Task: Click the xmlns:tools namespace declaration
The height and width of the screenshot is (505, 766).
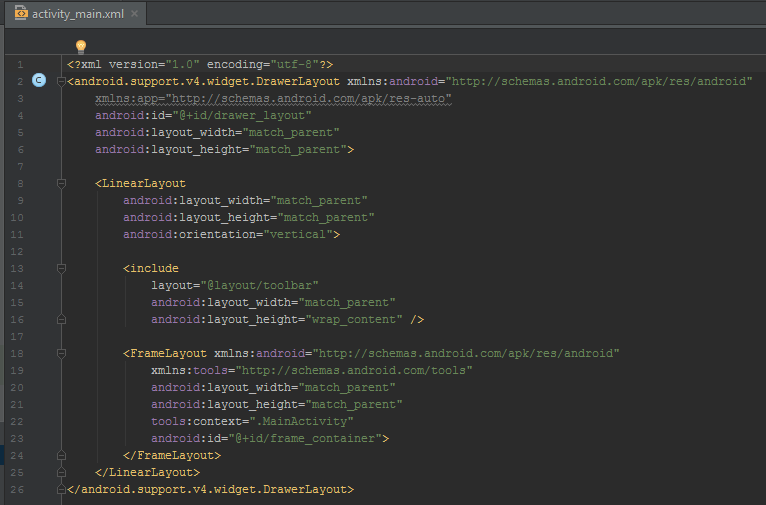Action: click(x=312, y=370)
